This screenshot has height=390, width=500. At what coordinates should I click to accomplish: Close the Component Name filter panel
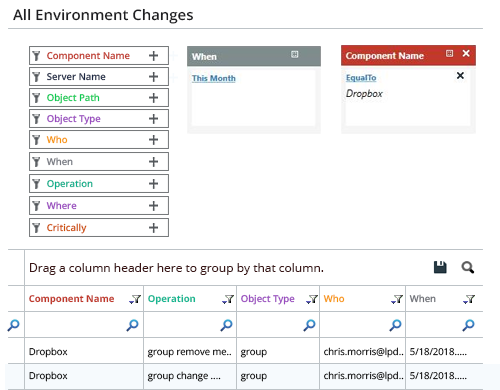coord(466,53)
